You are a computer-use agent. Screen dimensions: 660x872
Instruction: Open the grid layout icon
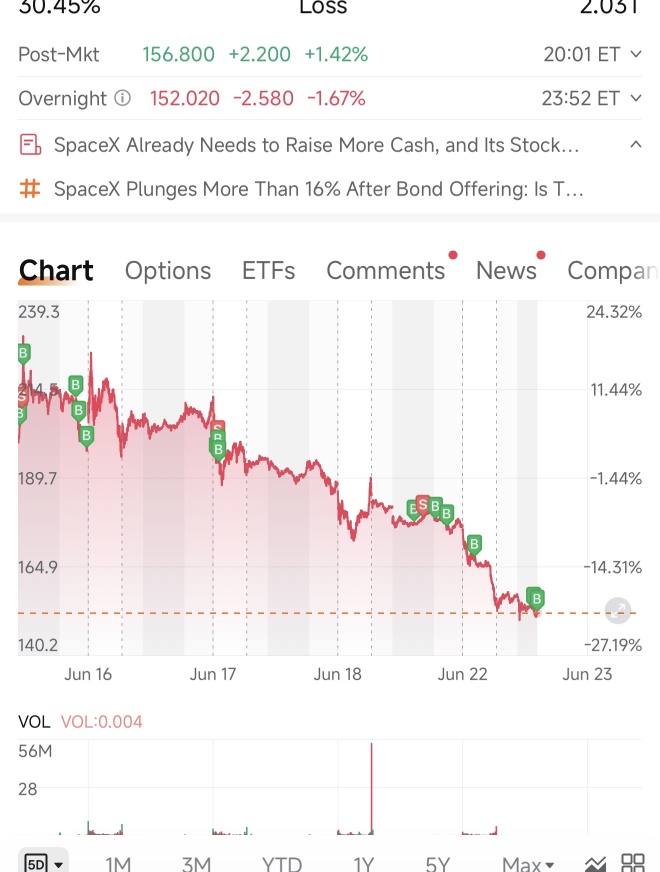click(633, 864)
